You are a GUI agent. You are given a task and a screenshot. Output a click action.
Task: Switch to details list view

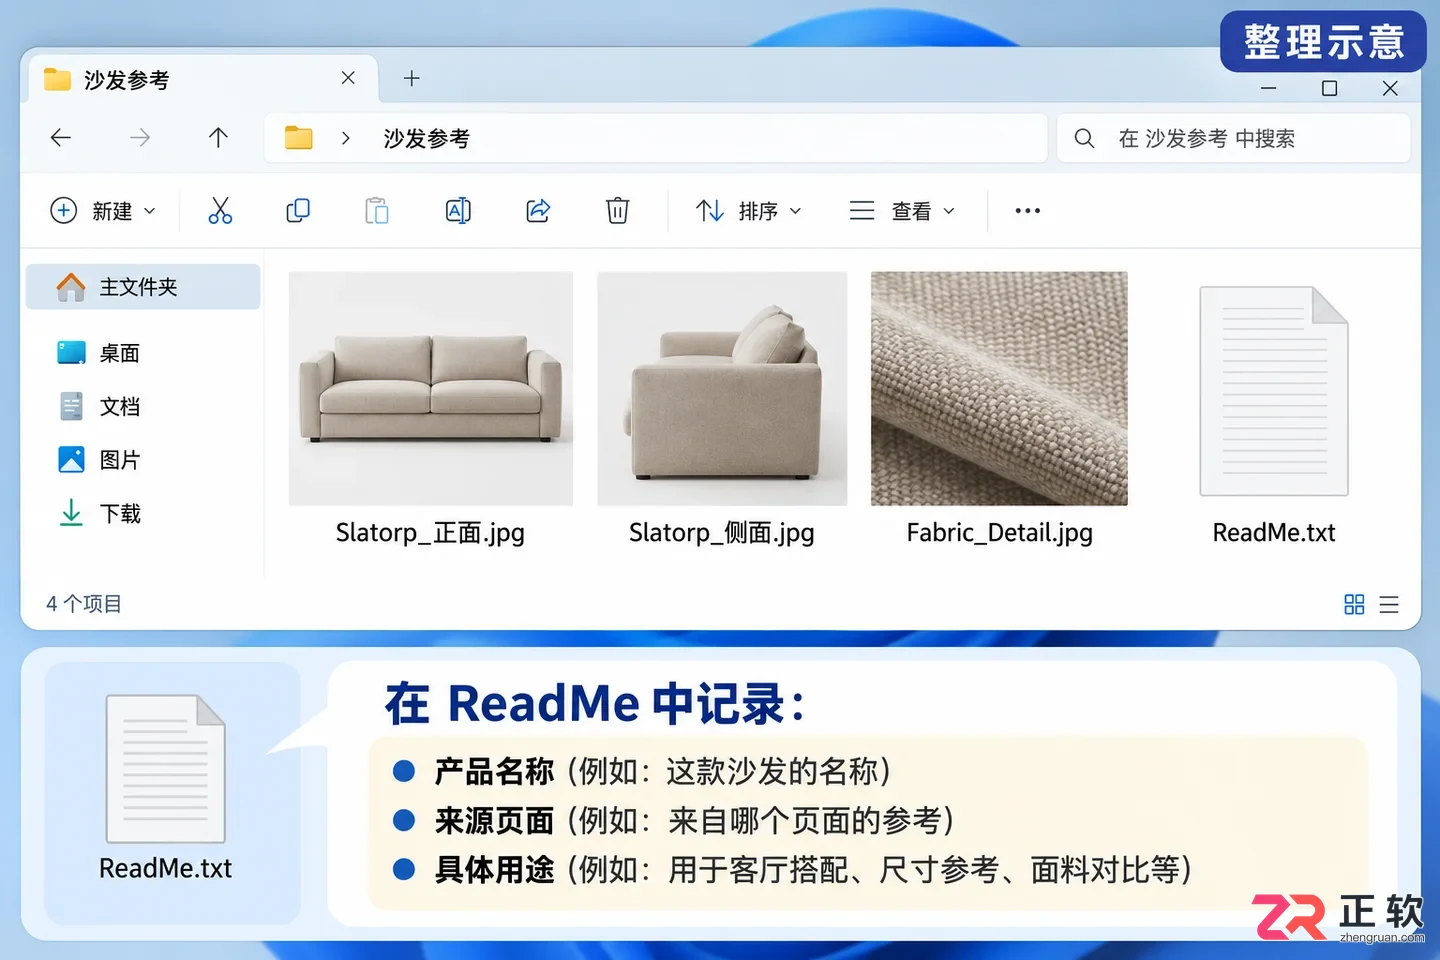[x=1389, y=604]
